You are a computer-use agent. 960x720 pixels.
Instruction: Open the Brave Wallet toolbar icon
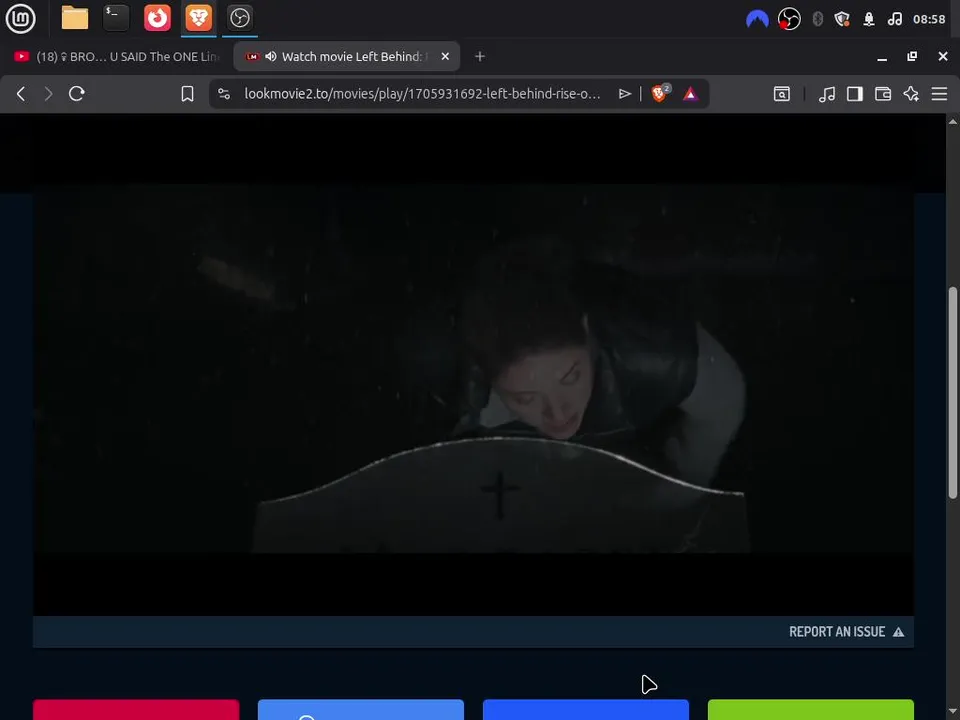click(x=883, y=94)
